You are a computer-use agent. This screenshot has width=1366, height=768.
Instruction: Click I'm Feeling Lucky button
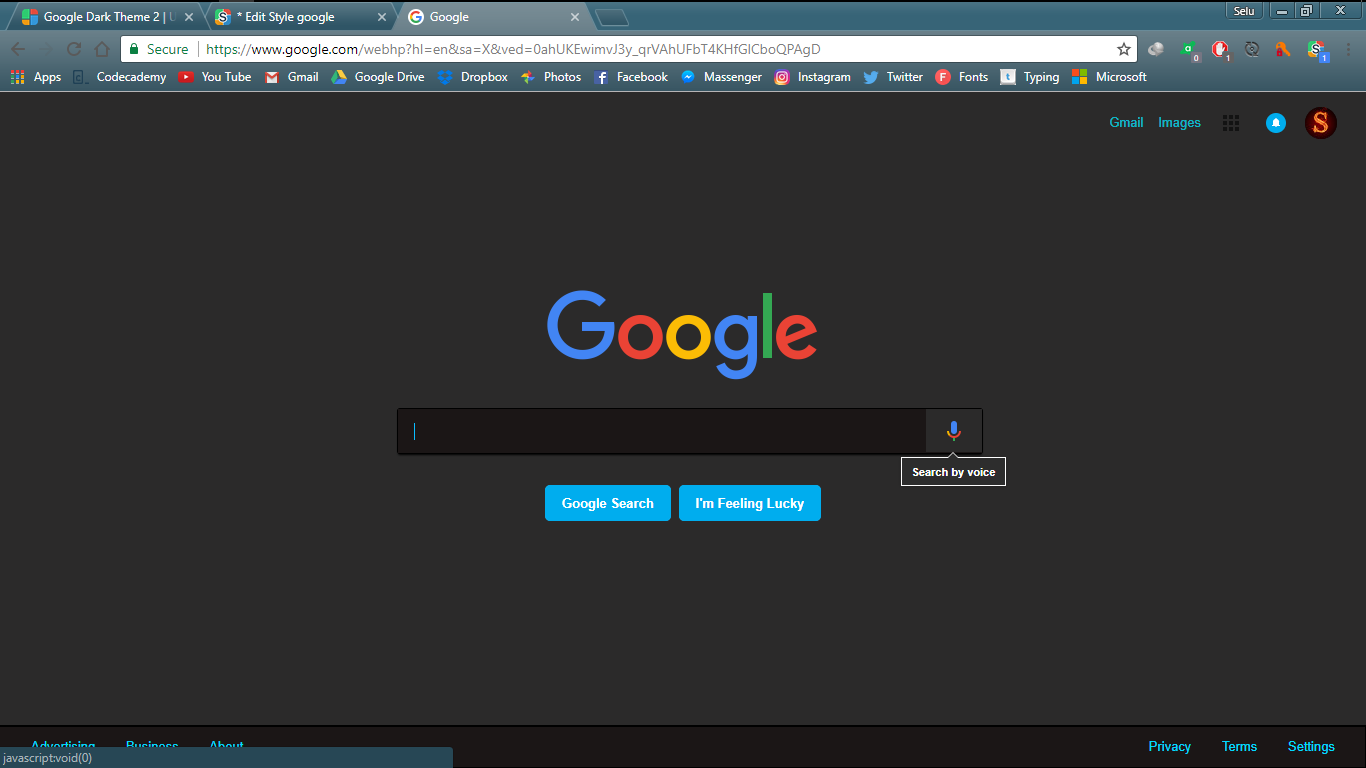(x=750, y=503)
